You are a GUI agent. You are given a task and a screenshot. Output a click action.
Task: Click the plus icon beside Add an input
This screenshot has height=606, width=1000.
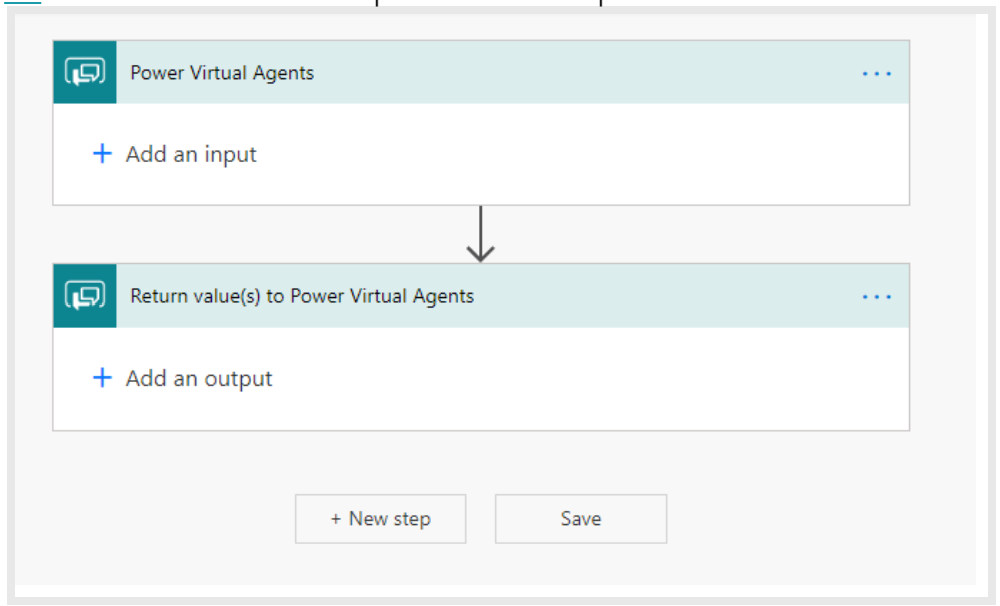(102, 154)
